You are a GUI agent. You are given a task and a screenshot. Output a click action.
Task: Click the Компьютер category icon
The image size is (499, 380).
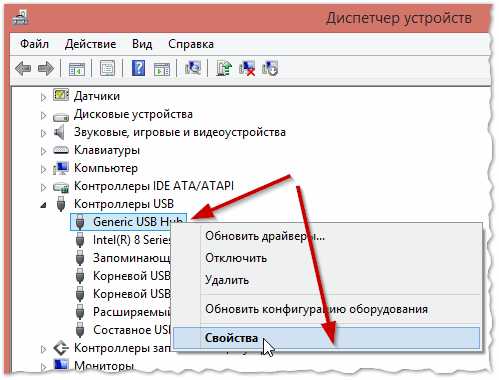(61, 168)
